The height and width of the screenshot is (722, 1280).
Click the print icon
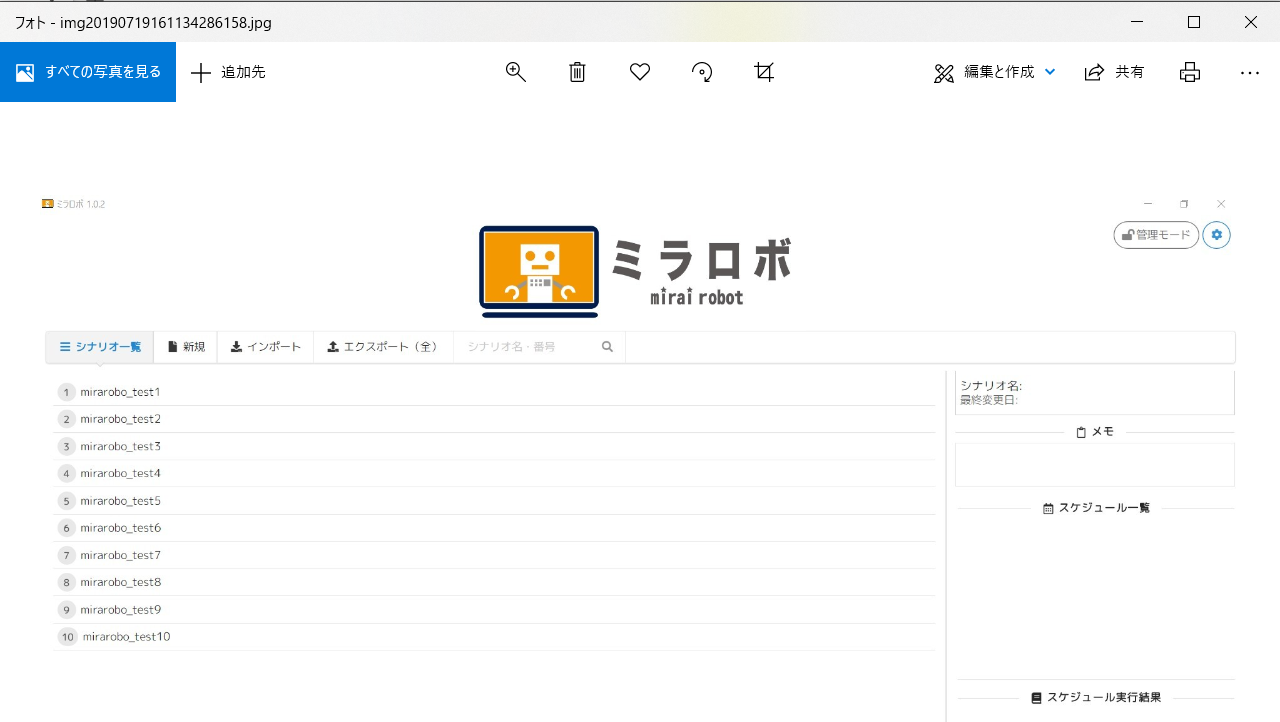[x=1189, y=72]
